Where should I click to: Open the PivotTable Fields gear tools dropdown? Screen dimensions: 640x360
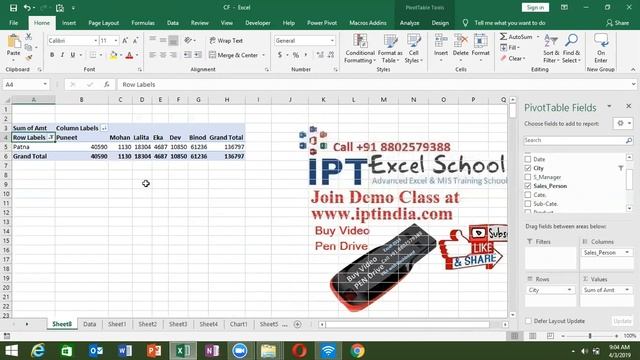pos(623,123)
